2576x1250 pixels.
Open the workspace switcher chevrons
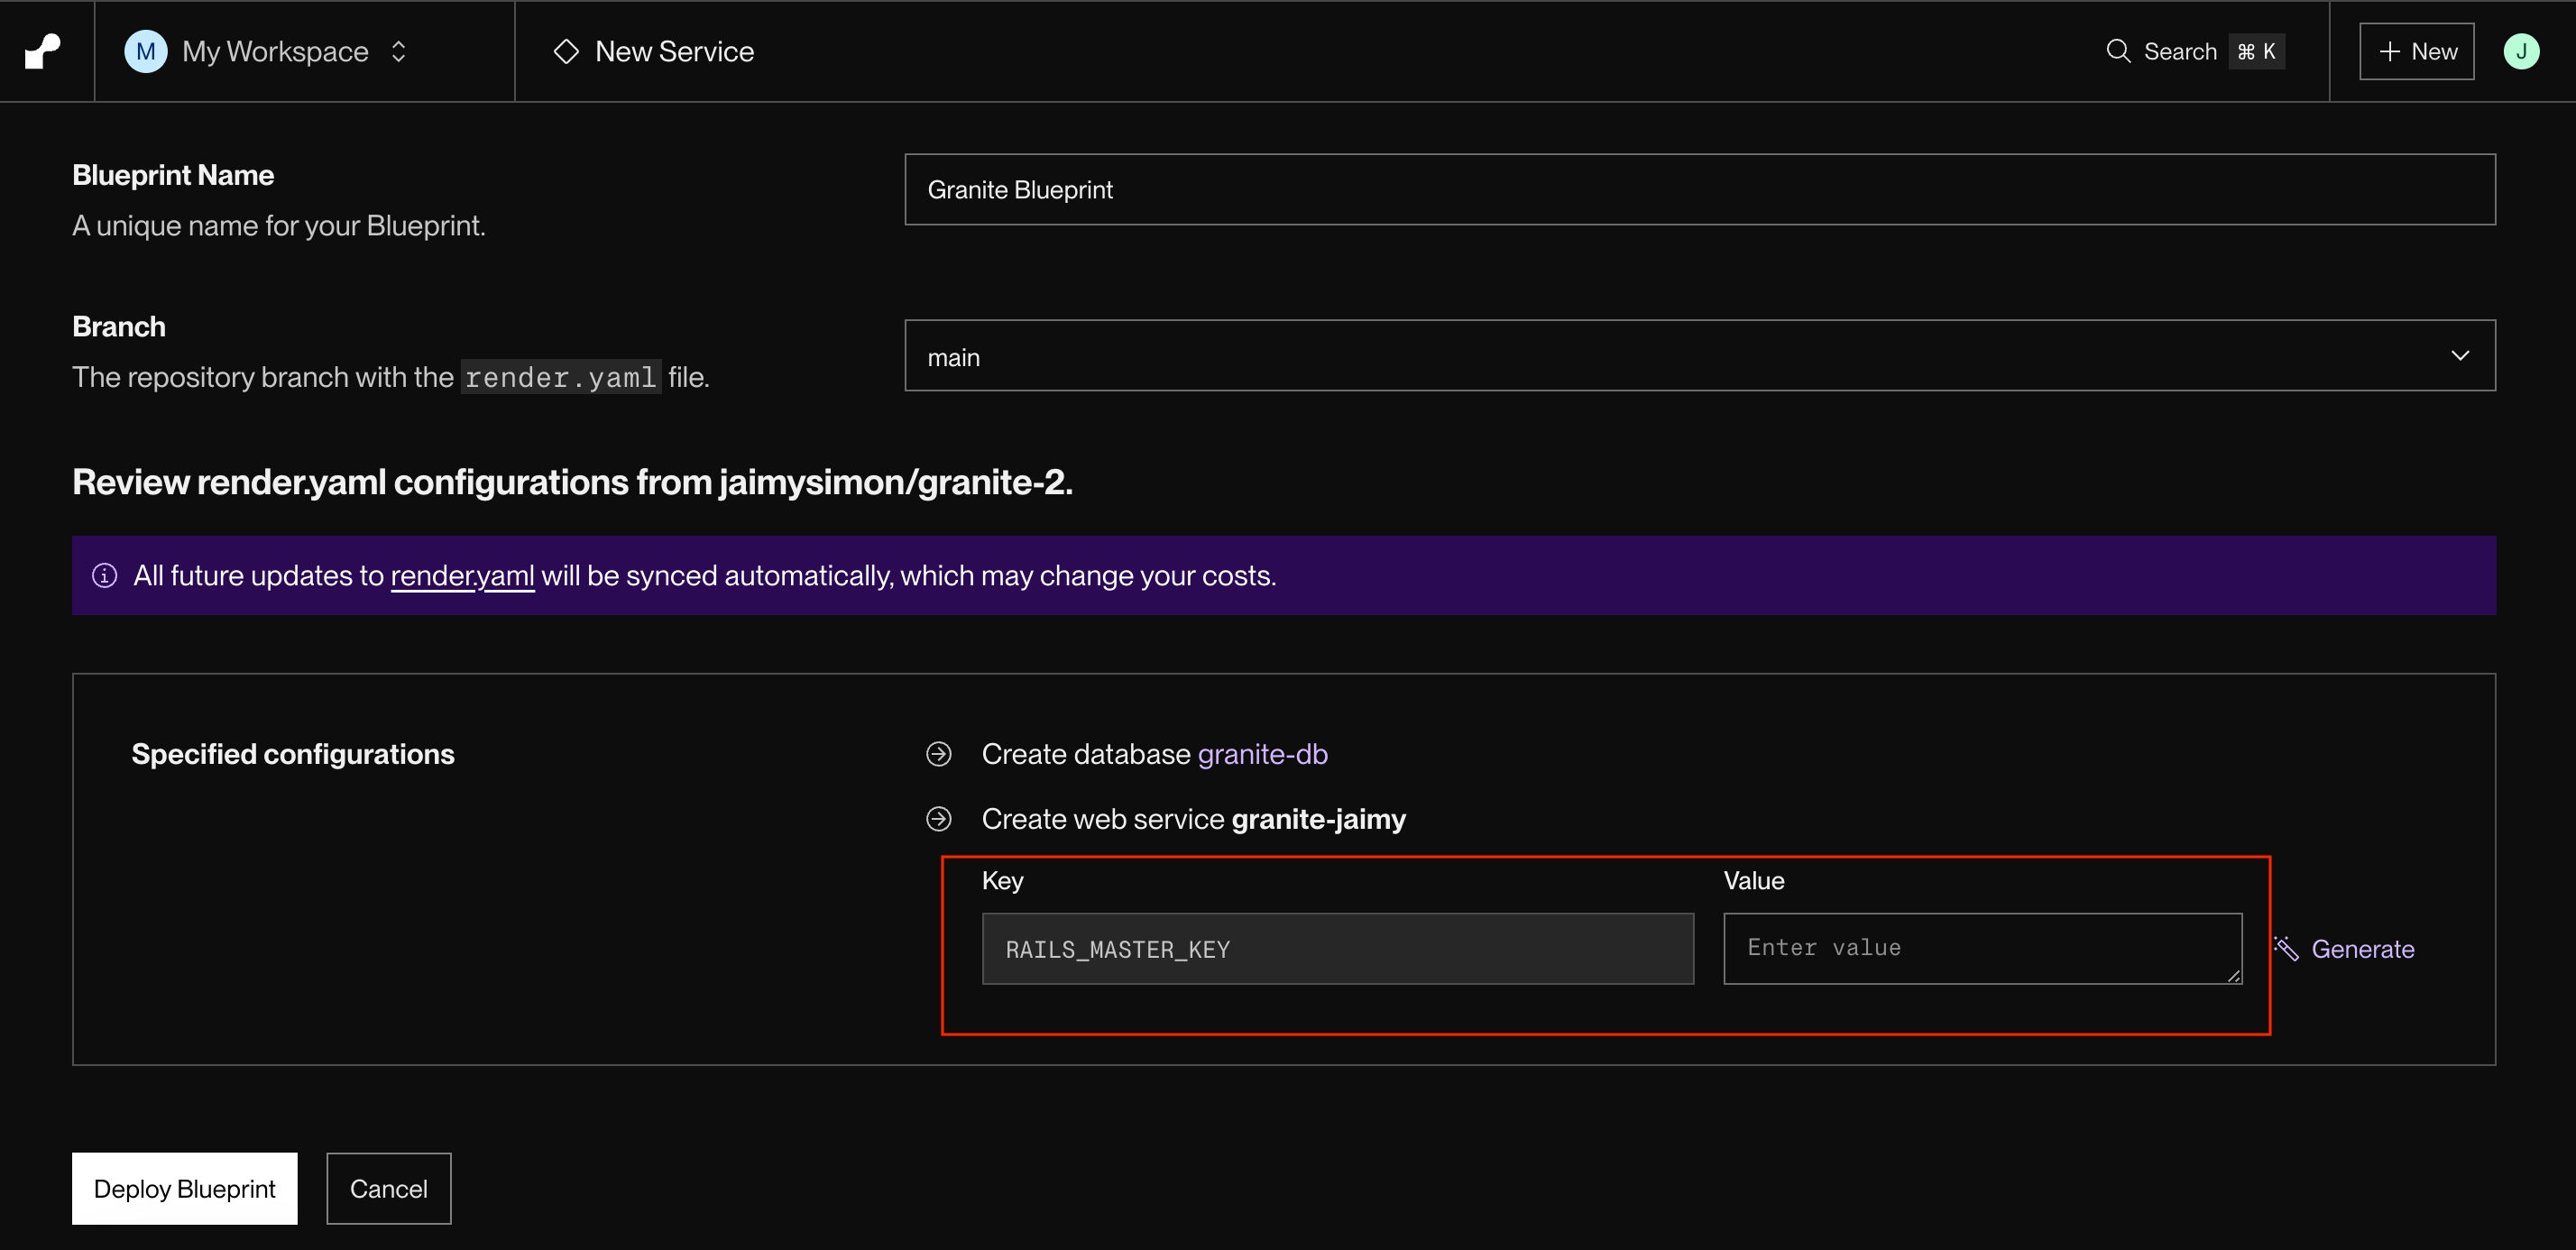pyautogui.click(x=399, y=51)
